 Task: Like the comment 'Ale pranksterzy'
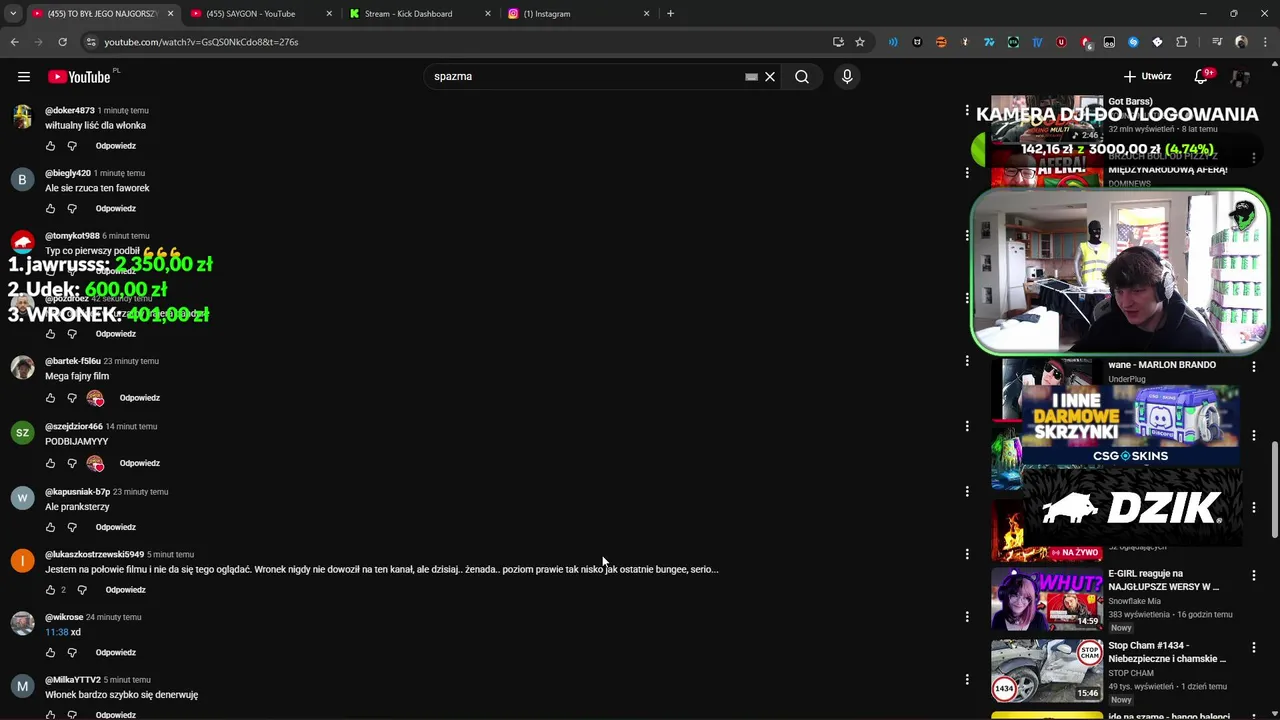click(x=50, y=527)
